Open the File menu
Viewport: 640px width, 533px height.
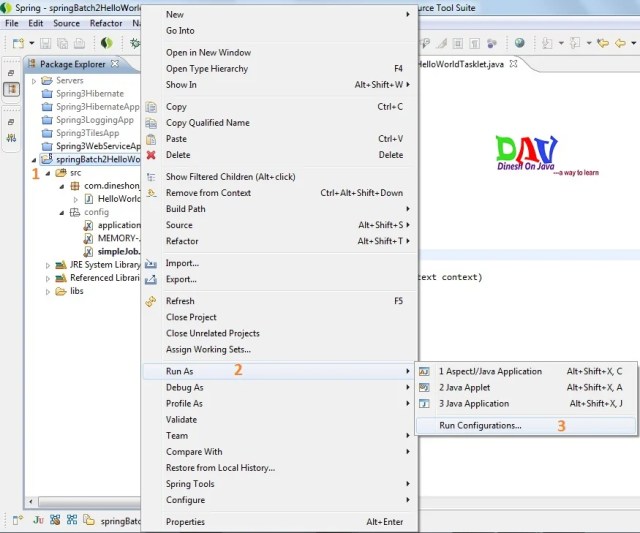click(11, 23)
